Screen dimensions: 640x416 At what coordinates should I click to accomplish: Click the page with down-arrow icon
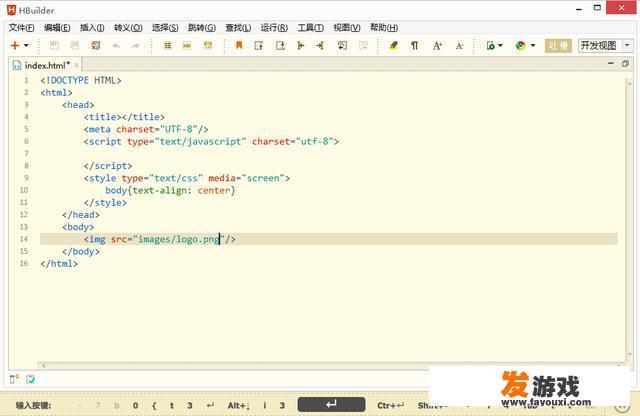pos(280,45)
